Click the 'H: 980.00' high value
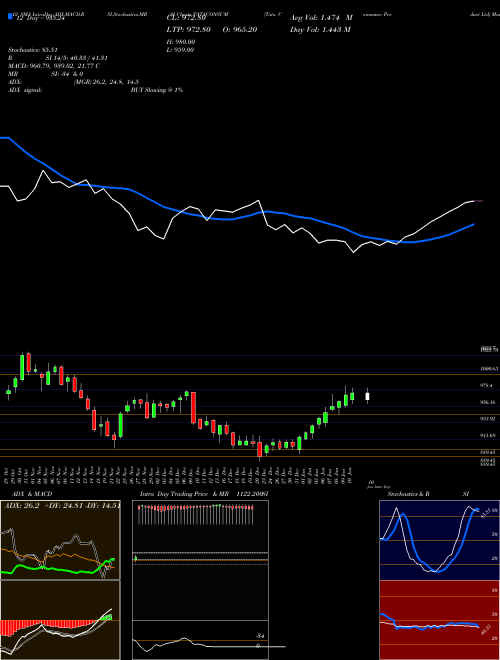 point(180,42)
